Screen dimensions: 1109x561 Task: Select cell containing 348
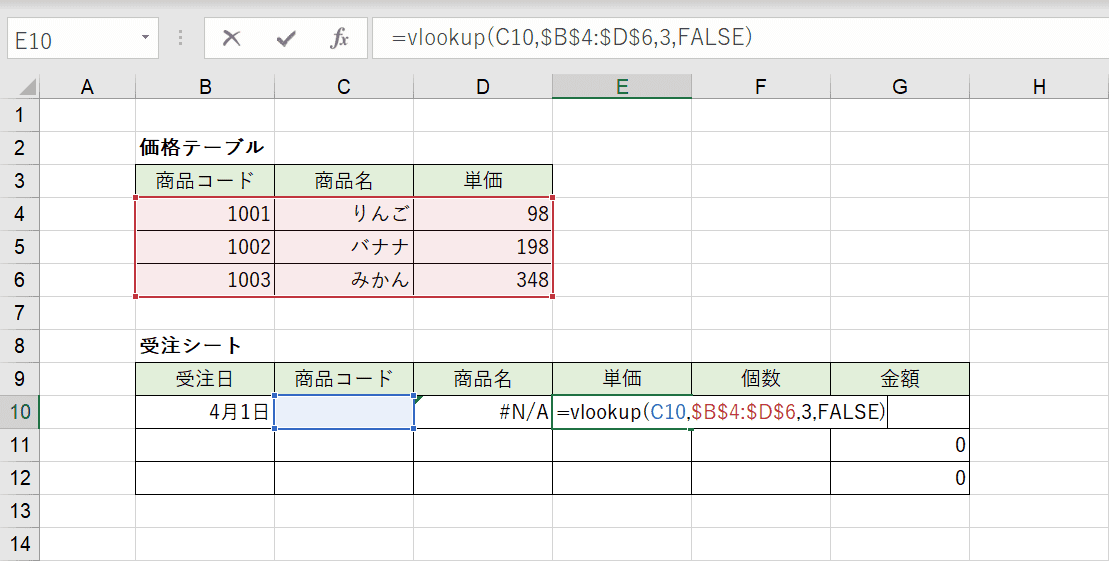coord(483,279)
